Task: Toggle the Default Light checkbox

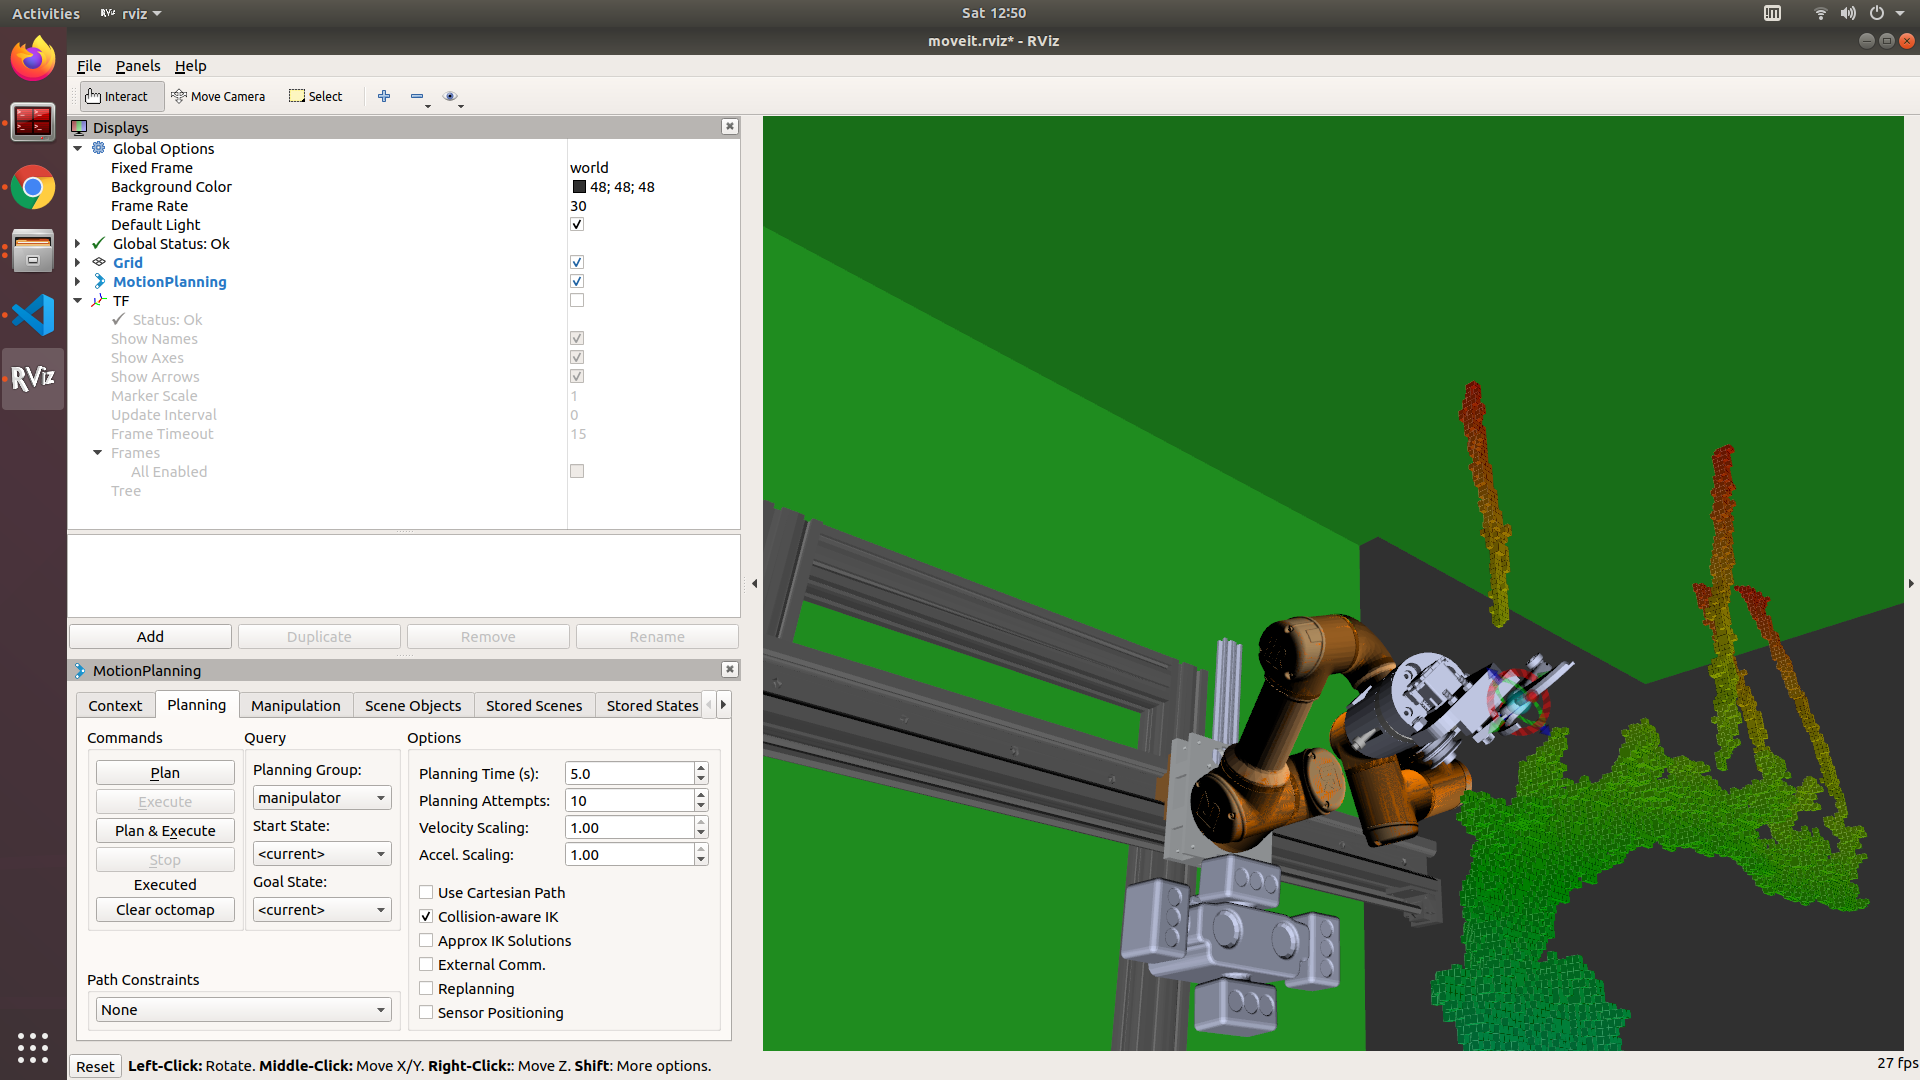Action: click(577, 224)
